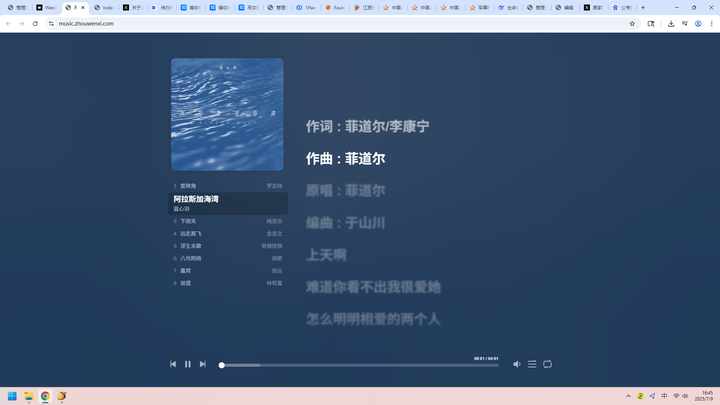Switch to the Favic tab
720x405 pixels.
[x=335, y=7]
